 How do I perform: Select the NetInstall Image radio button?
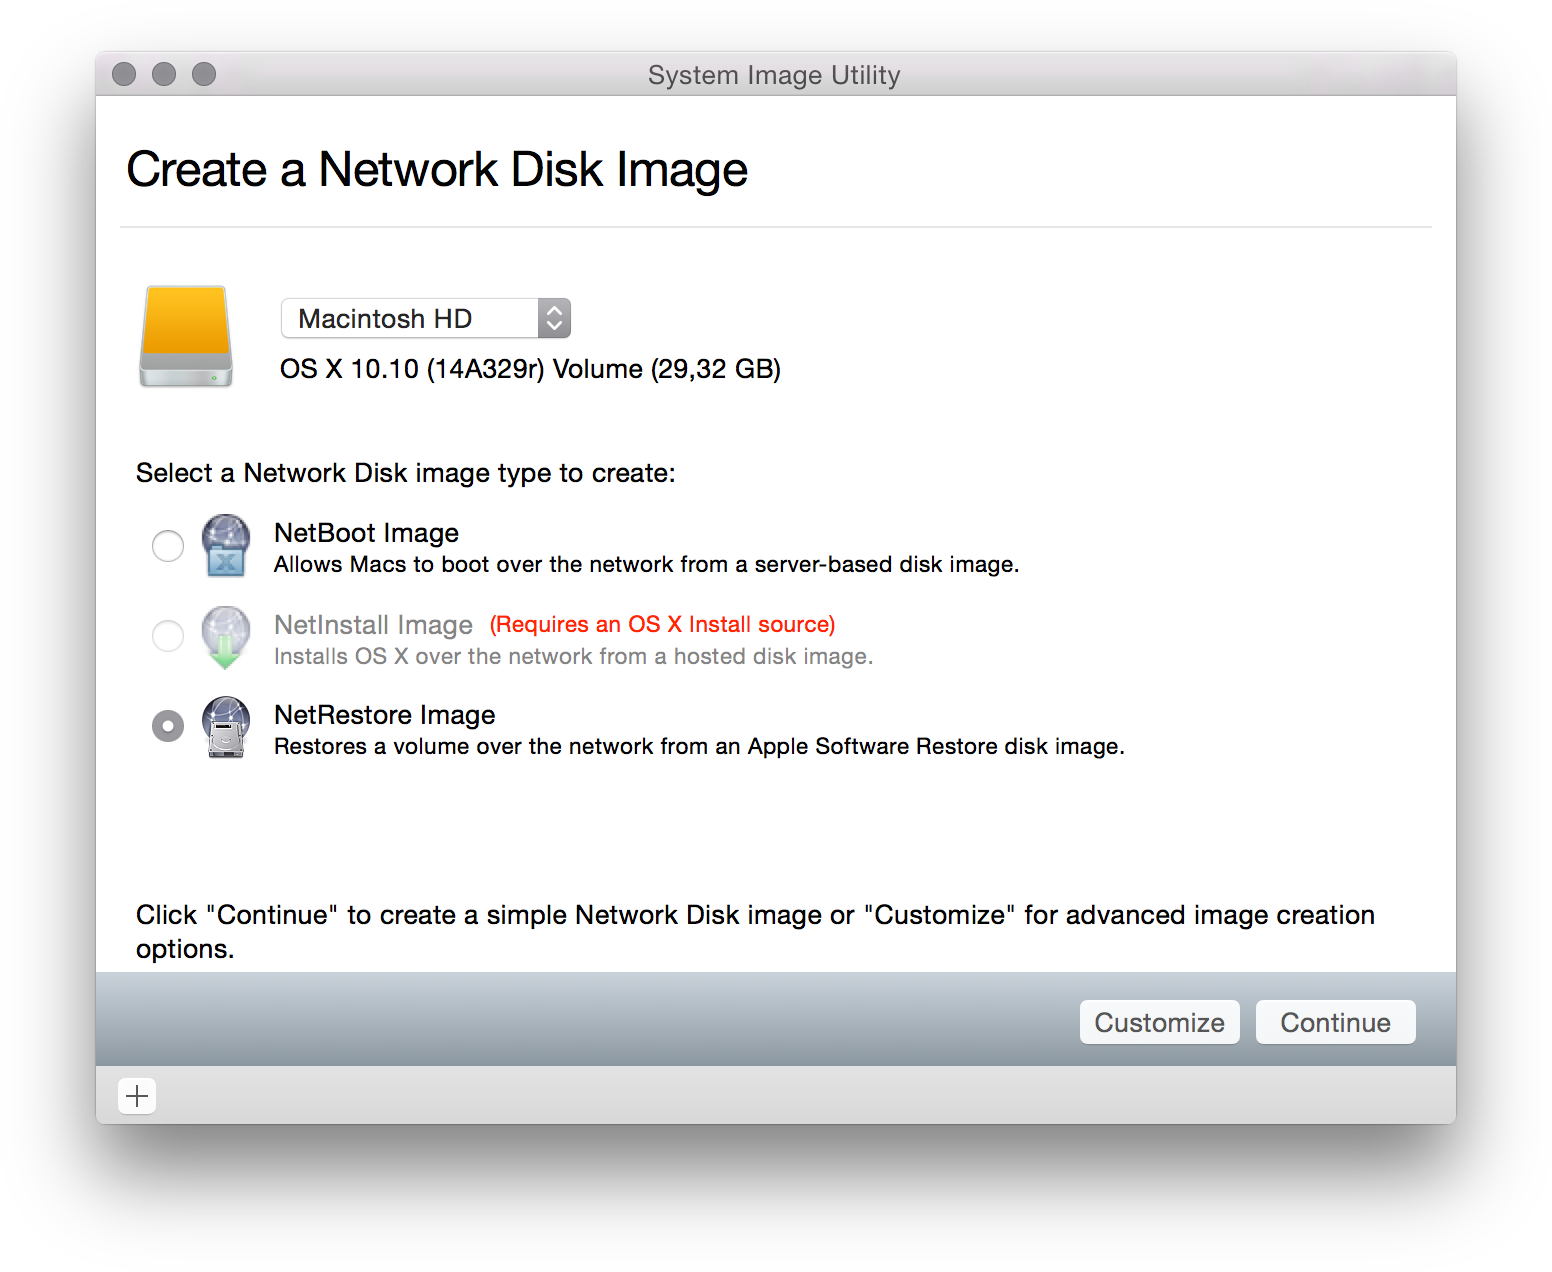(x=168, y=636)
